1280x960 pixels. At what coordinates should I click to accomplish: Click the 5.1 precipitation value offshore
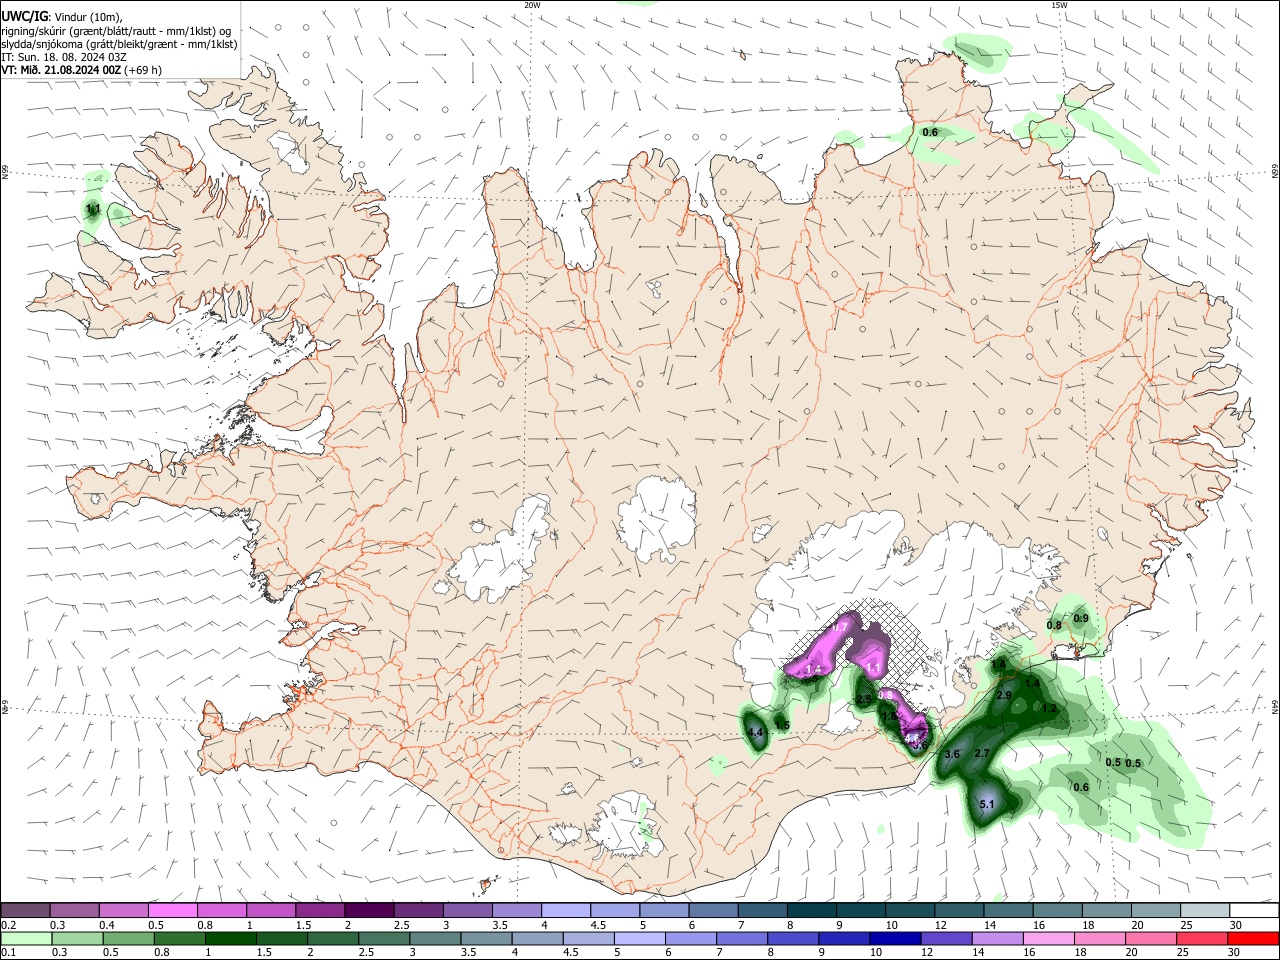point(987,804)
